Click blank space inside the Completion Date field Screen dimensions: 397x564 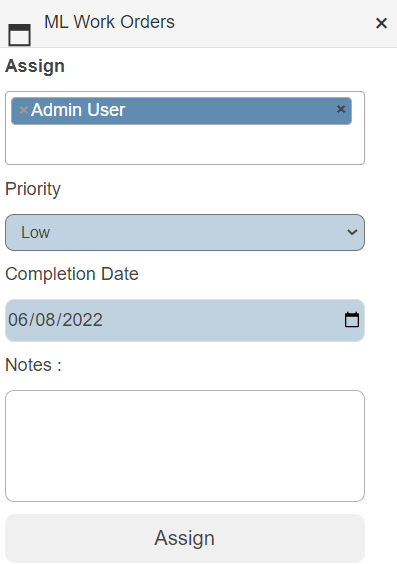click(x=223, y=320)
